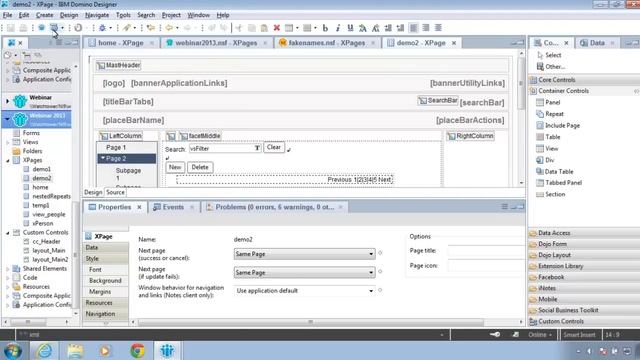Viewport: 640px width, 360px height.
Task: Expand the Views tree node
Action: coord(8,142)
